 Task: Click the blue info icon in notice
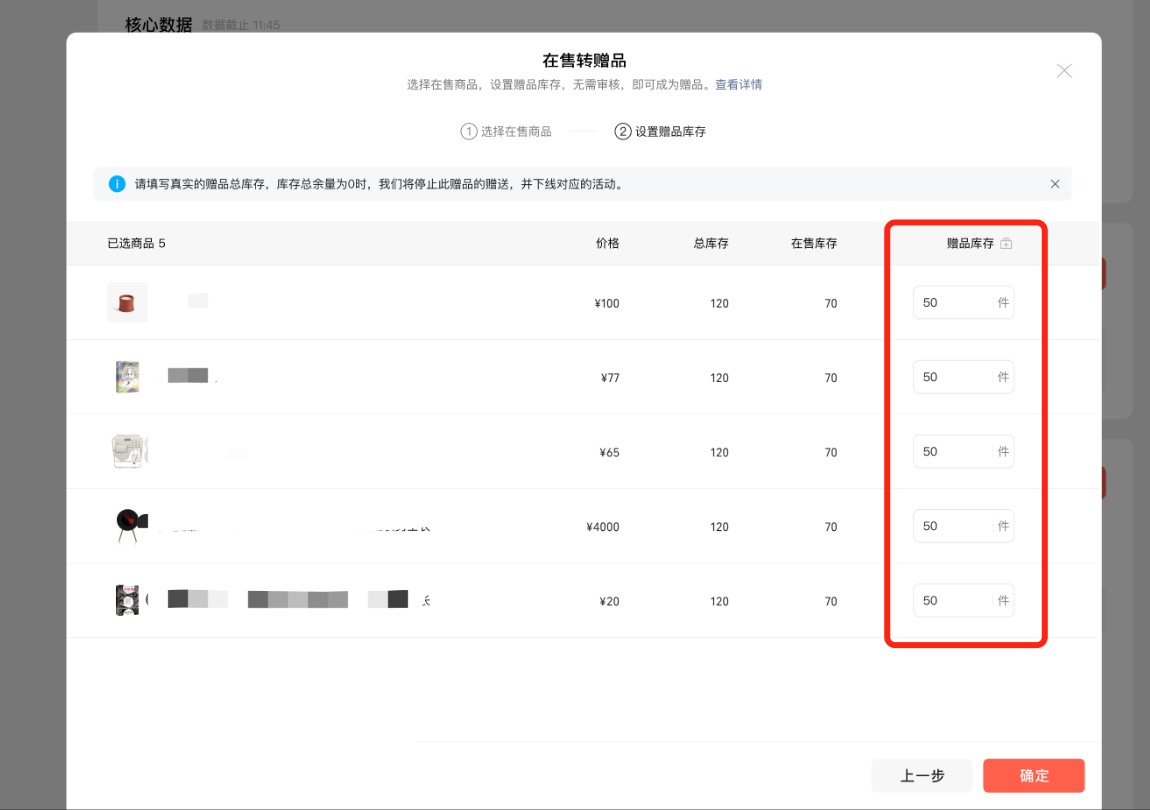click(x=117, y=184)
